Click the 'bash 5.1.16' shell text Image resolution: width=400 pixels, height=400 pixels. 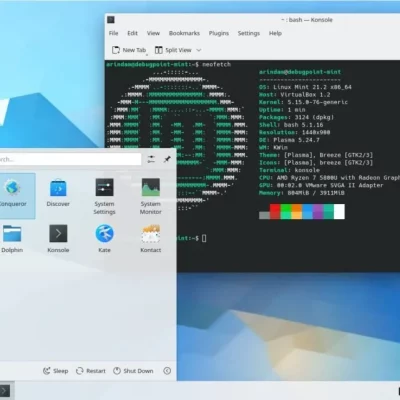tap(303, 125)
